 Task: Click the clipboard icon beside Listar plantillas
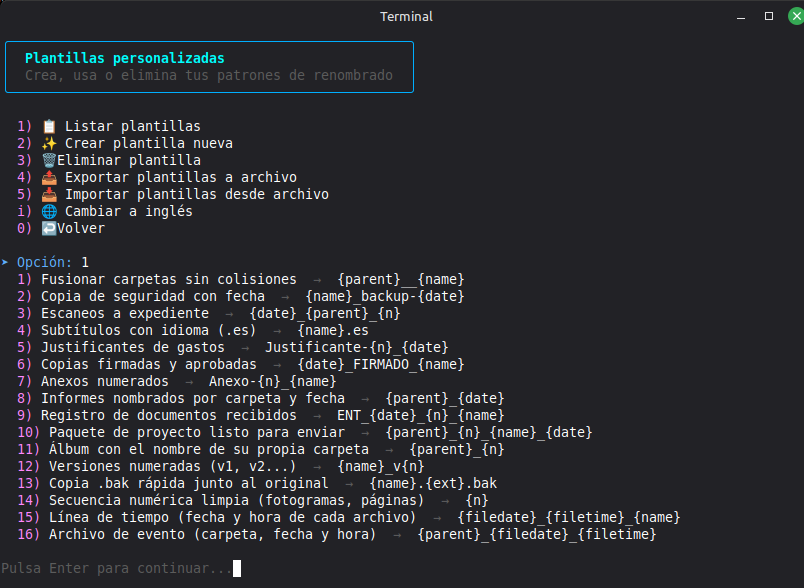pyautogui.click(x=49, y=126)
